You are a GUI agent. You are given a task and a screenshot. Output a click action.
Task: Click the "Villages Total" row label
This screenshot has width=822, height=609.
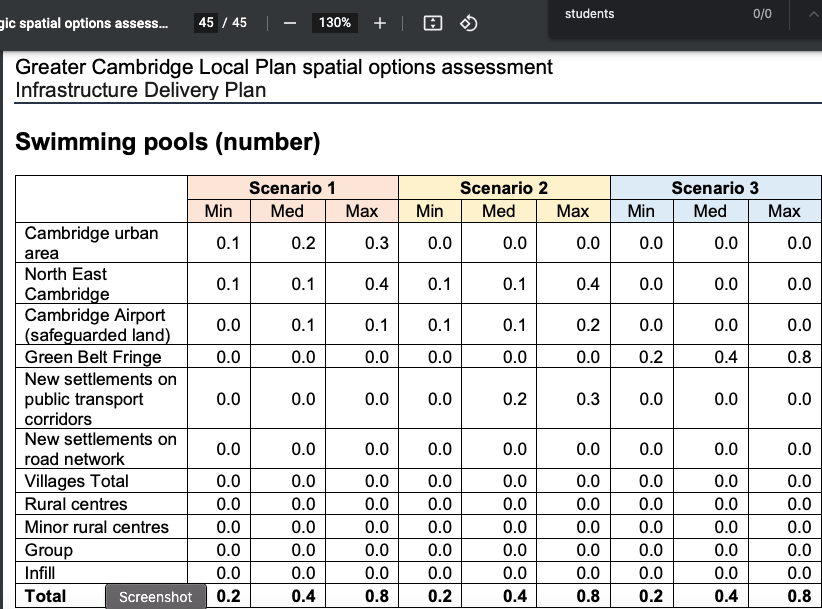(77, 481)
